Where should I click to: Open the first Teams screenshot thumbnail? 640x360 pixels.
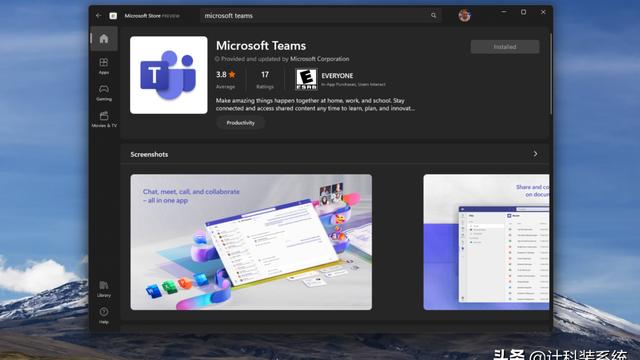(251, 242)
